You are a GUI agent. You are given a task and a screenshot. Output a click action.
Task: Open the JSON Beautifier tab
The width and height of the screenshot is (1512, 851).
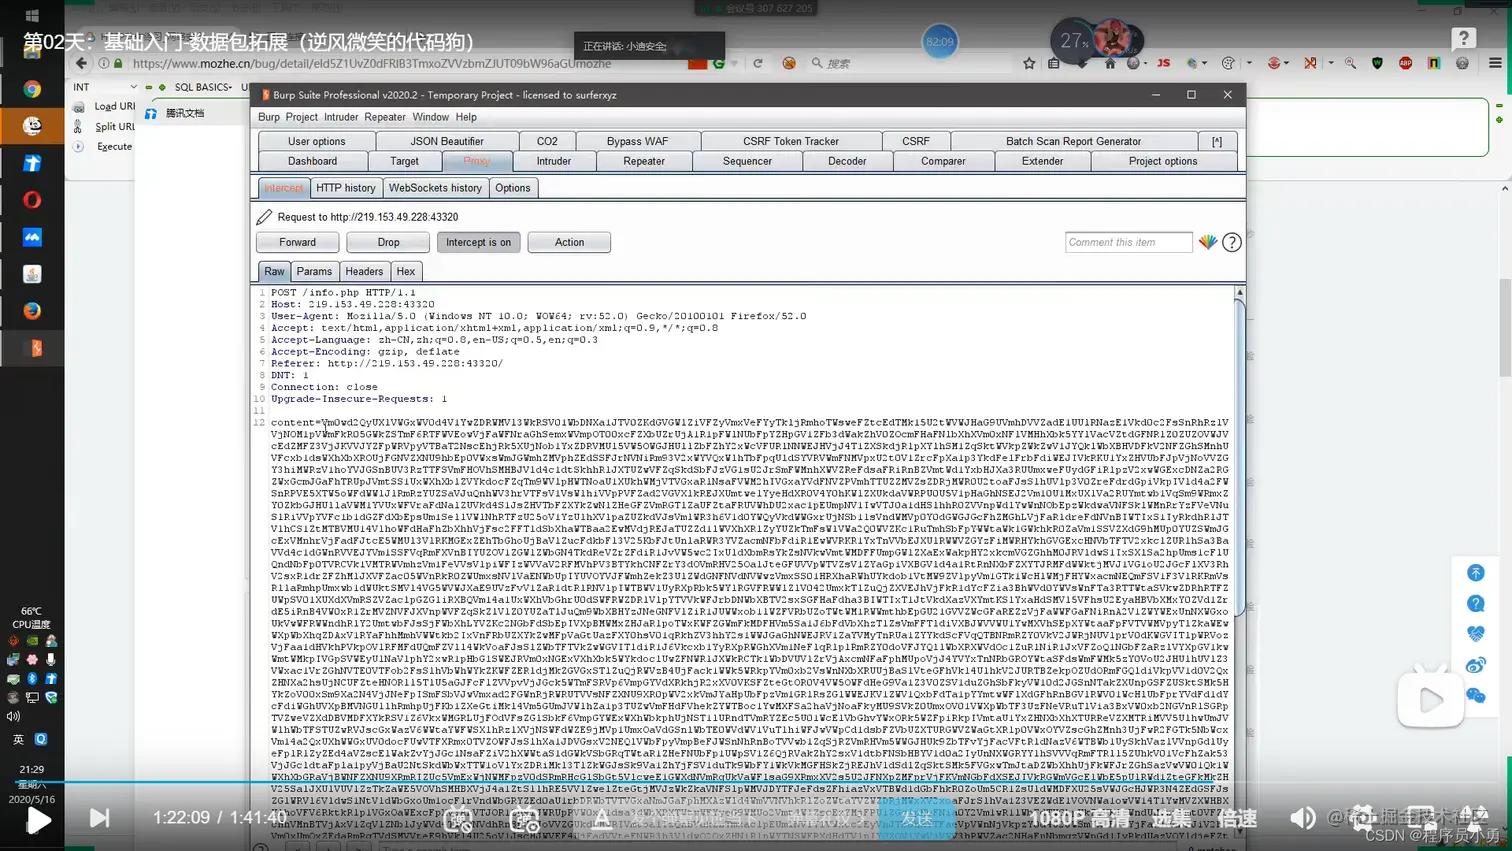click(x=447, y=141)
